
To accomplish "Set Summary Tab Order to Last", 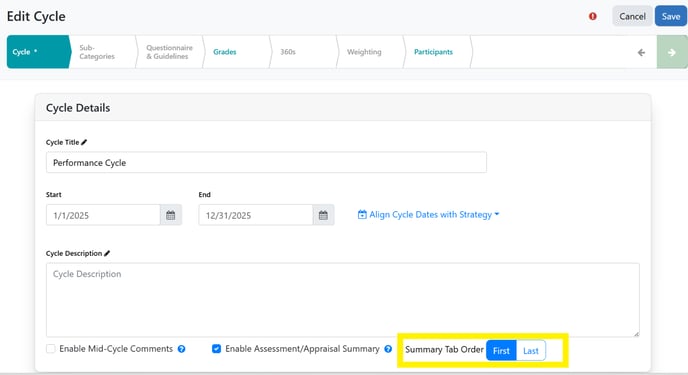I will point(531,350).
